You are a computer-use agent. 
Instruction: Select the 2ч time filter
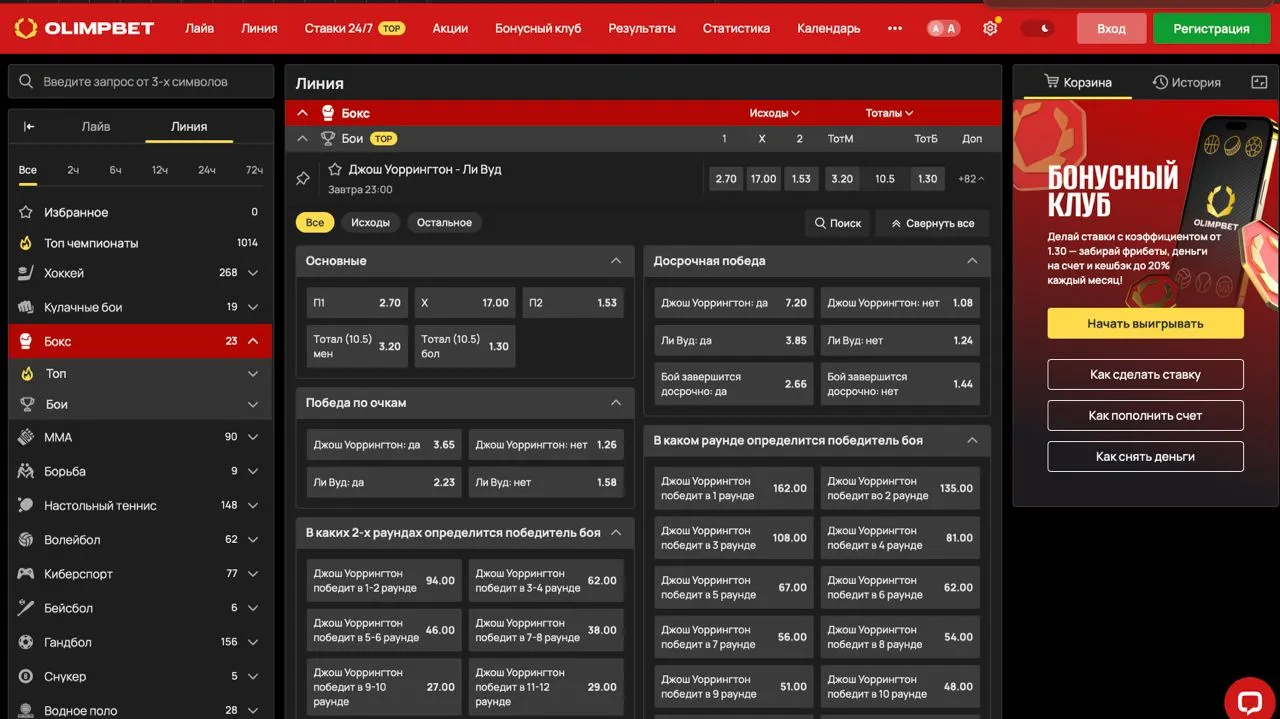[x=73, y=170]
